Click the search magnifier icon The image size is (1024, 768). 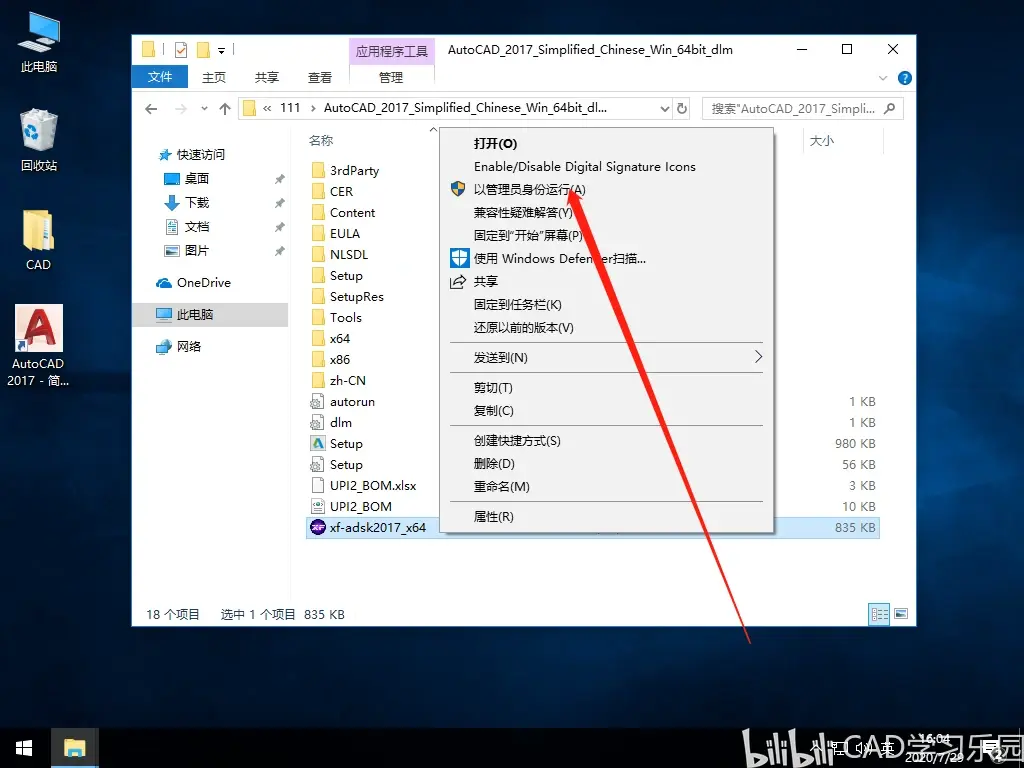pos(889,108)
